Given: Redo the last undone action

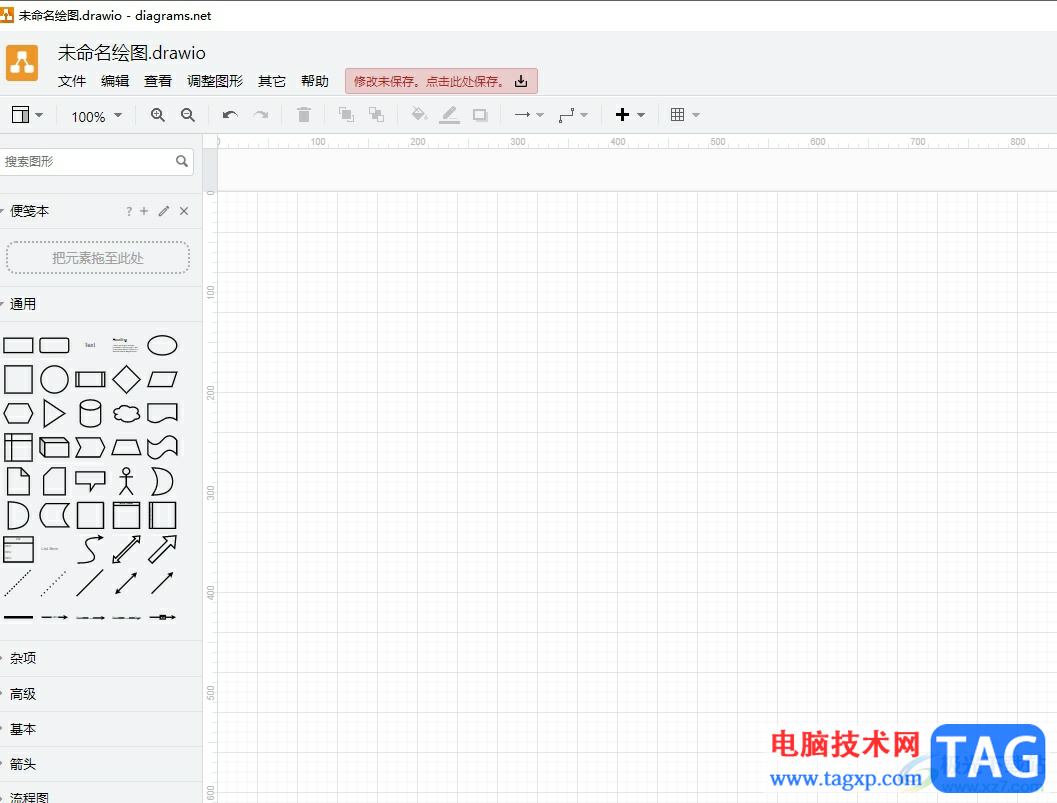Looking at the screenshot, I should click(261, 115).
